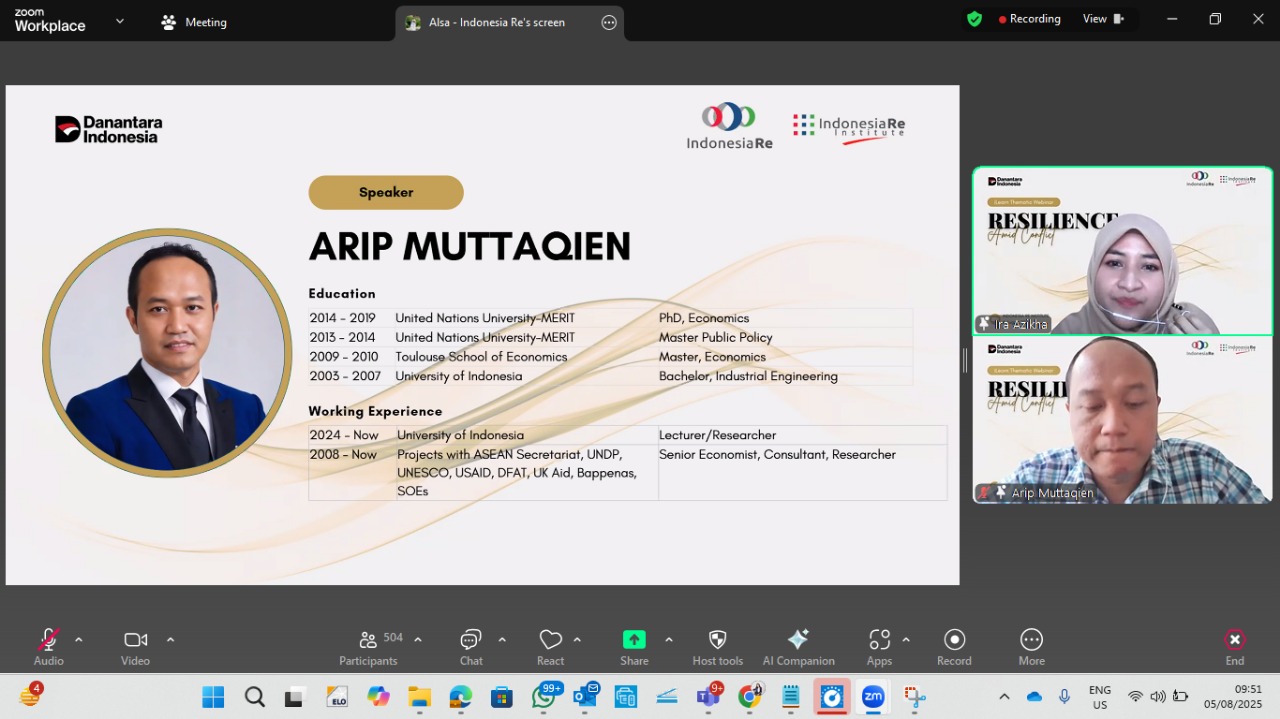Open the React heart icon
Viewport: 1280px width, 719px height.
pyautogui.click(x=550, y=640)
